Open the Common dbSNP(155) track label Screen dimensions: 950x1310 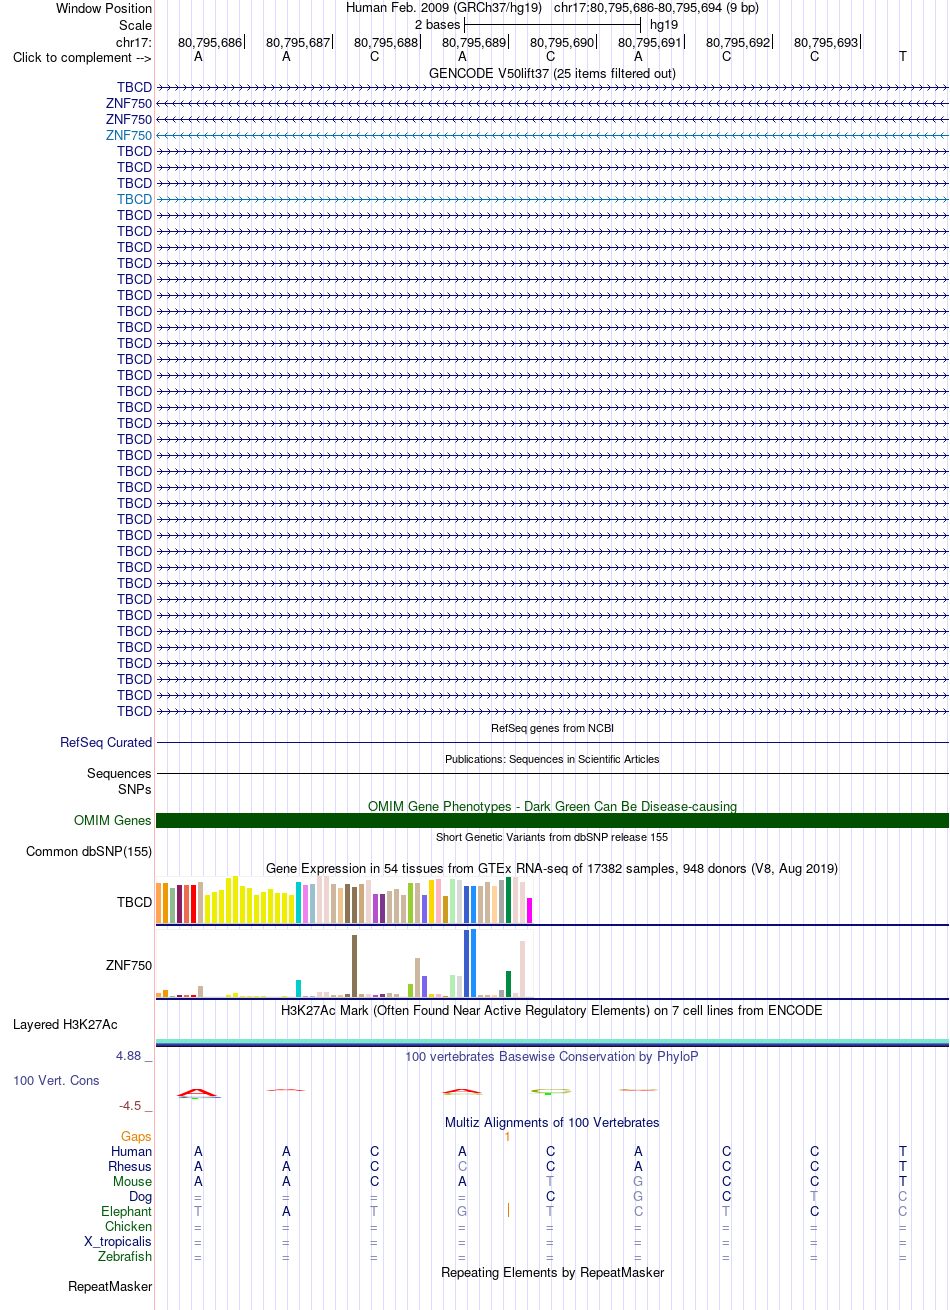(89, 852)
